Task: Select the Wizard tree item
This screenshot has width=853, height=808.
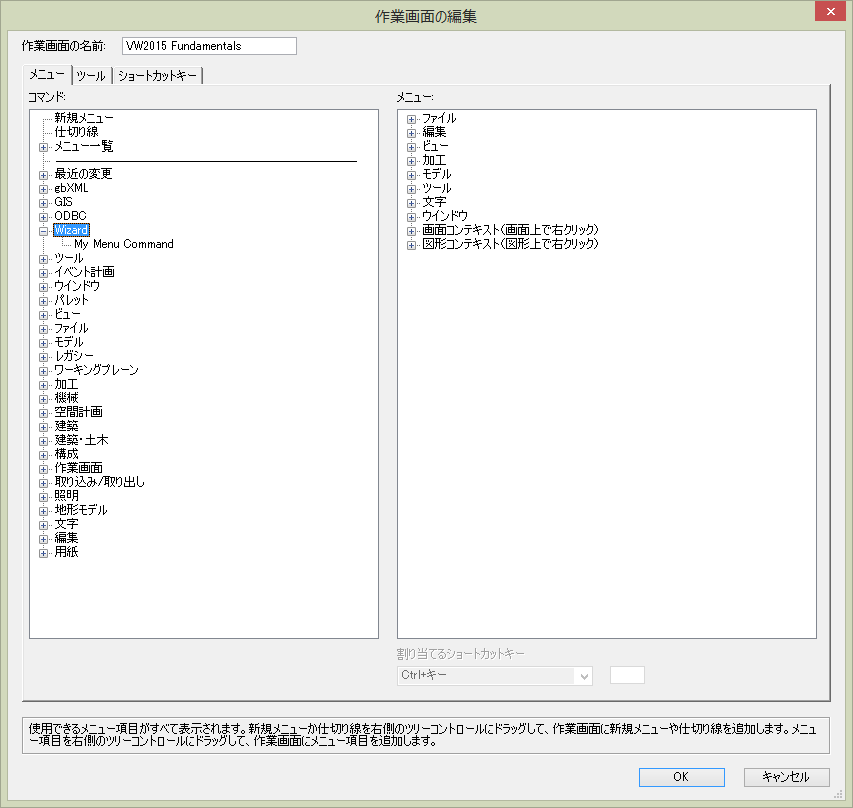Action: pos(71,230)
